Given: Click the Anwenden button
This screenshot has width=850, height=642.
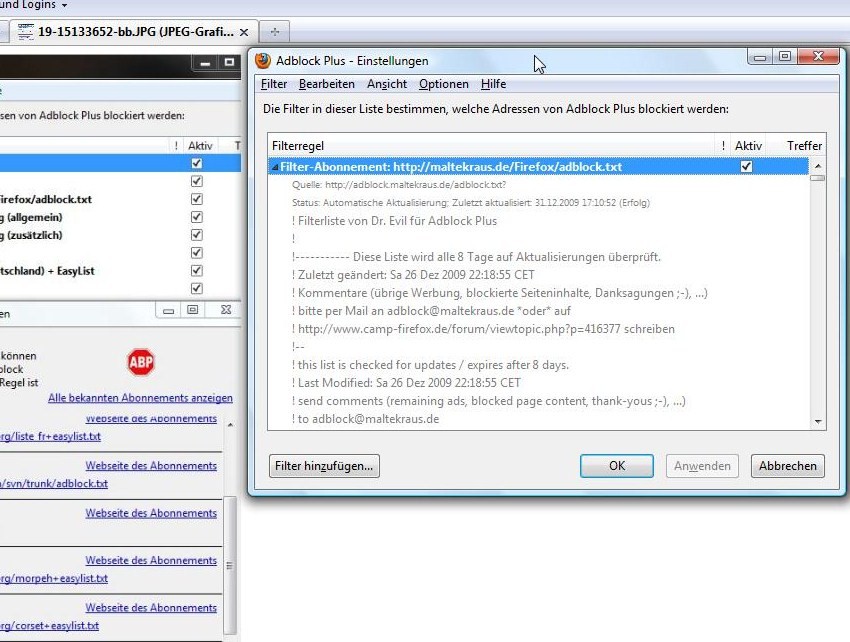Looking at the screenshot, I should 702,466.
